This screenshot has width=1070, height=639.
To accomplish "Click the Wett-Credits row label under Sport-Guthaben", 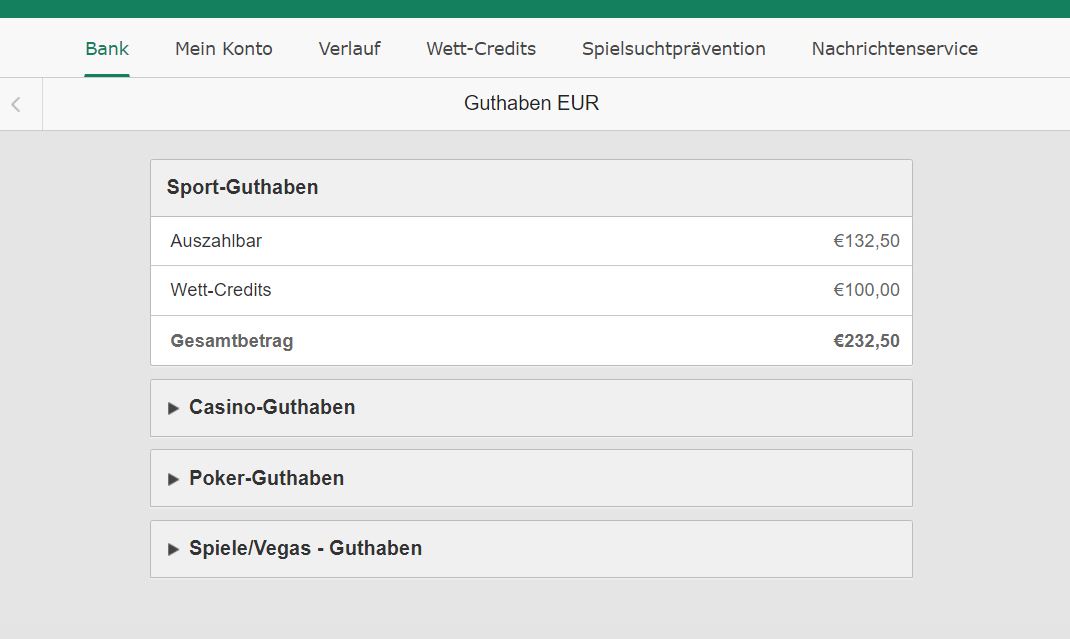I will 221,291.
